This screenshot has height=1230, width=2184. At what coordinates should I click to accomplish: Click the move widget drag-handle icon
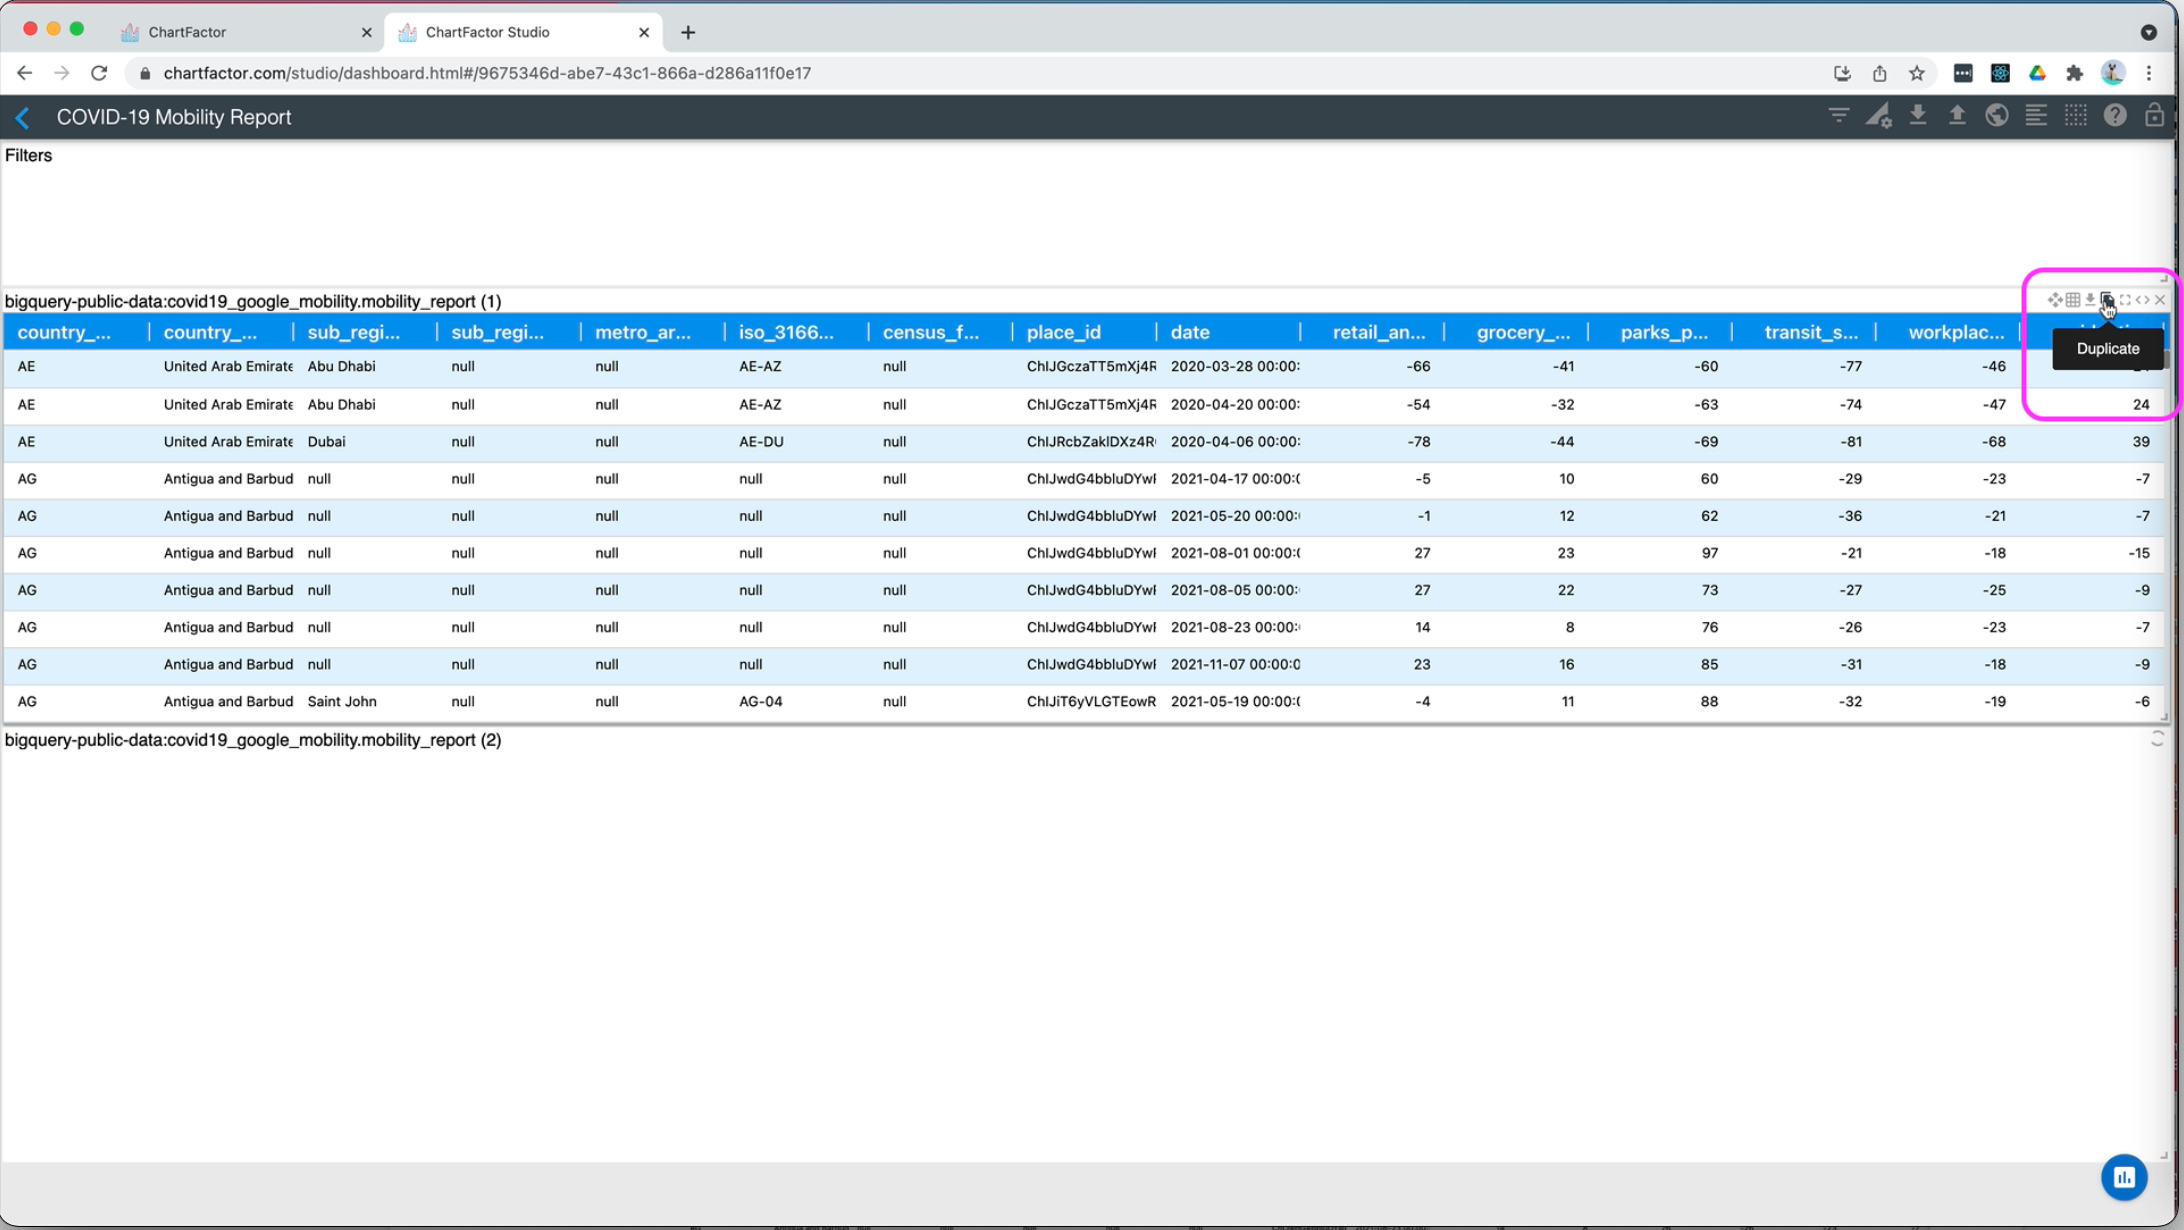coord(2054,300)
